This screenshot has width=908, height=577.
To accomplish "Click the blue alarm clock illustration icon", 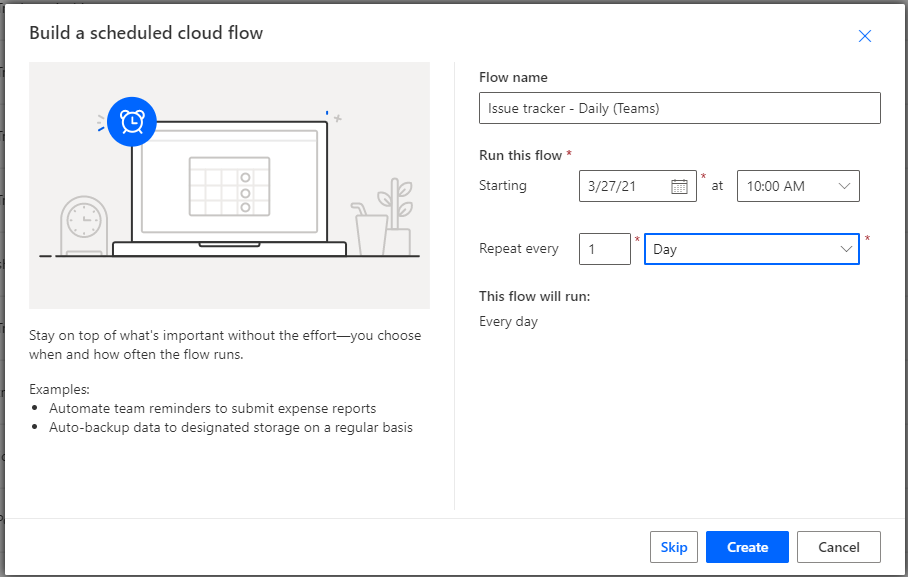I will point(131,122).
